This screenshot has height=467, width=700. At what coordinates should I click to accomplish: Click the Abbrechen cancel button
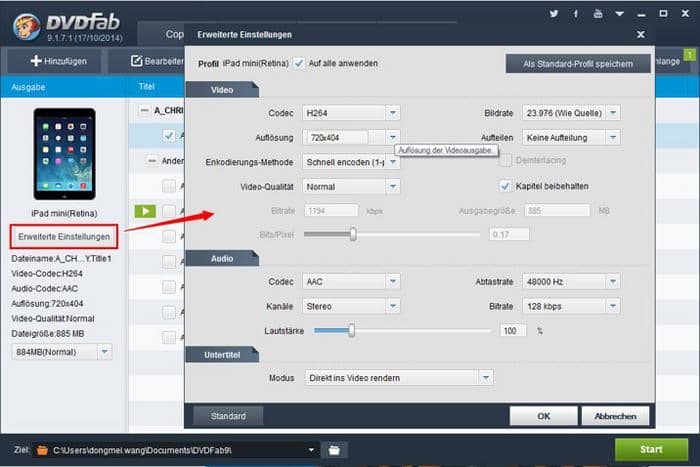pyautogui.click(x=615, y=416)
